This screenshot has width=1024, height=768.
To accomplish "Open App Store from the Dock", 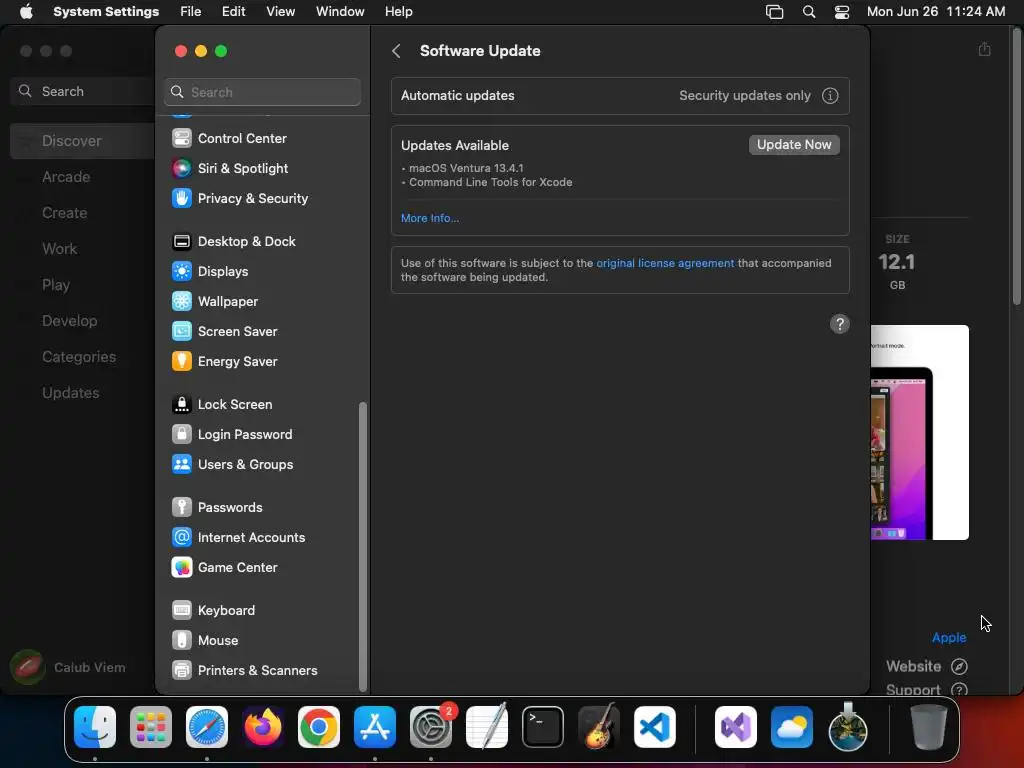I will (375, 727).
